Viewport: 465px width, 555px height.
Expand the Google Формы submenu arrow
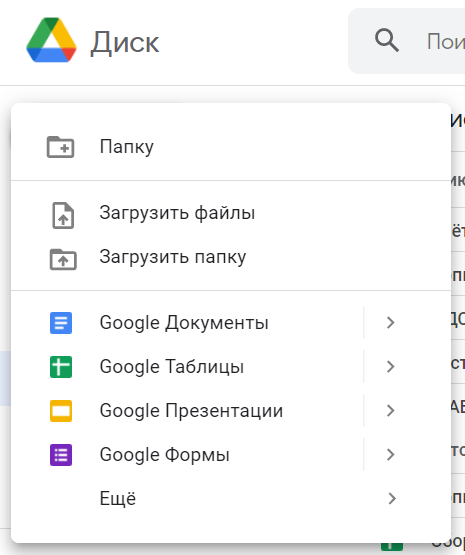[x=391, y=454]
